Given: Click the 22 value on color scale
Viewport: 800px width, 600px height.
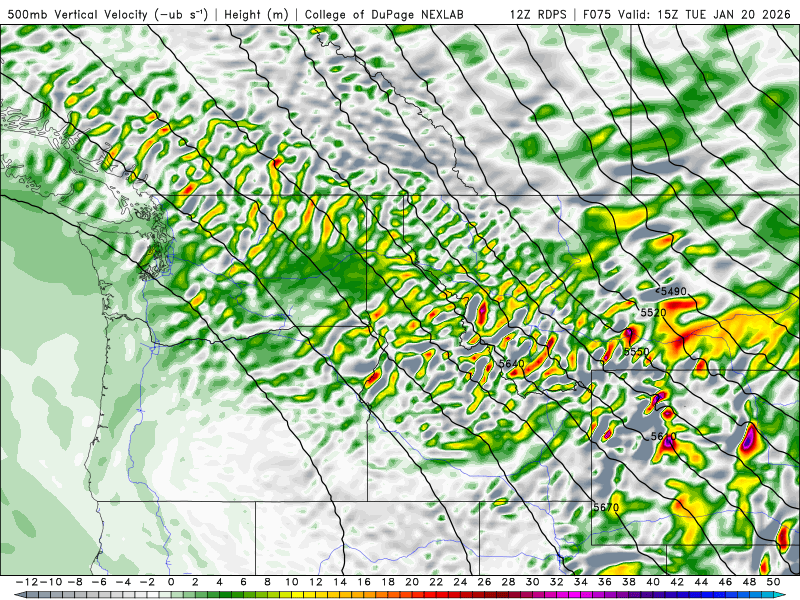Looking at the screenshot, I should [x=436, y=582].
